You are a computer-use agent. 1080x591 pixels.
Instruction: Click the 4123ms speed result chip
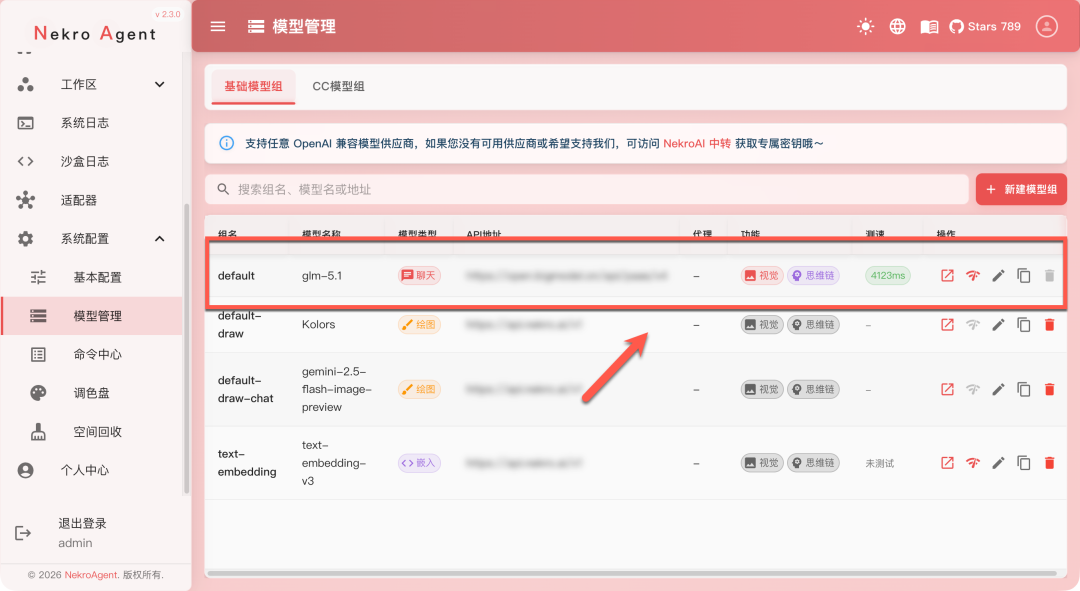tap(888, 276)
